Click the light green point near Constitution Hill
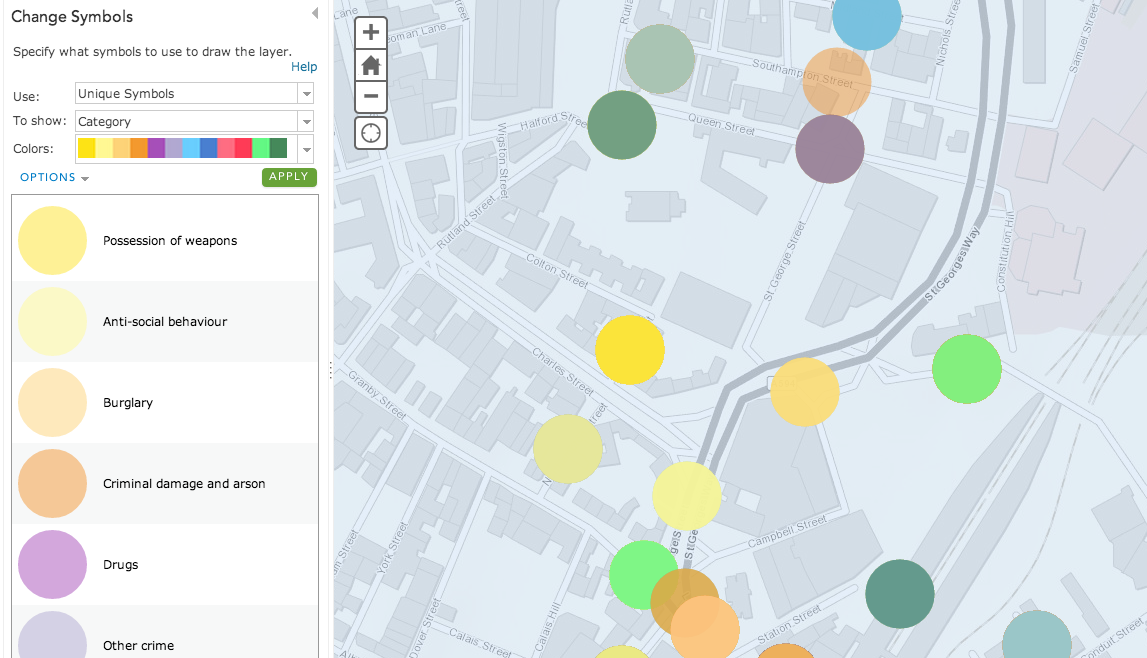1147x658 pixels. 966,369
